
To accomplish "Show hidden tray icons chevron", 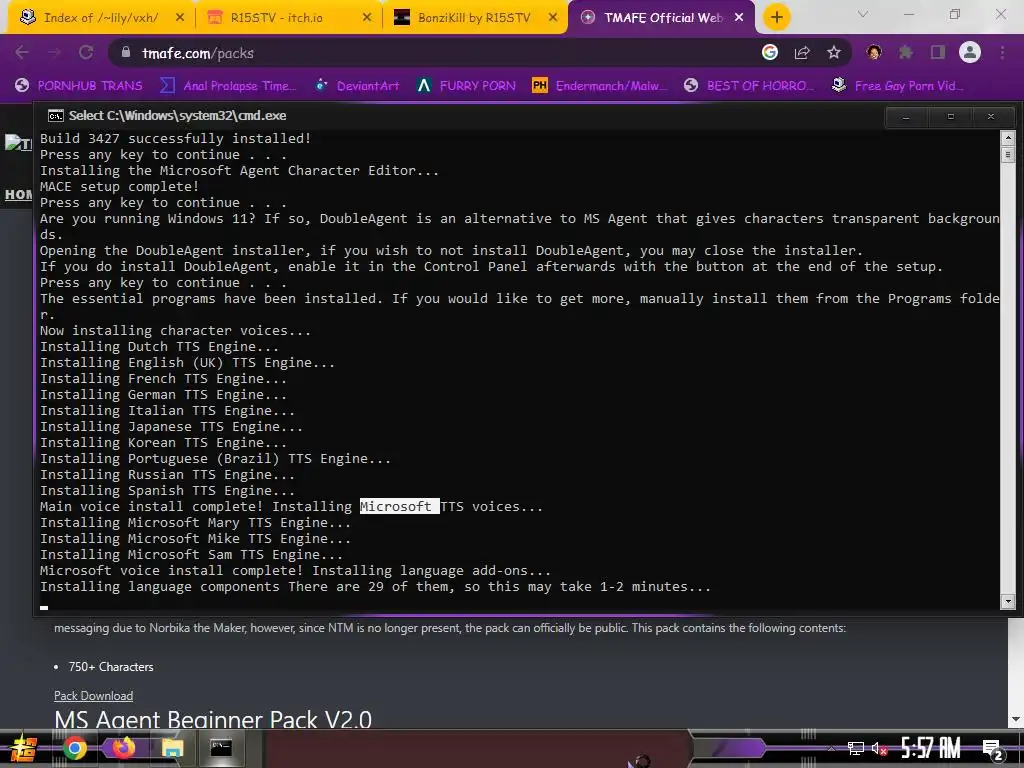I will 831,748.
